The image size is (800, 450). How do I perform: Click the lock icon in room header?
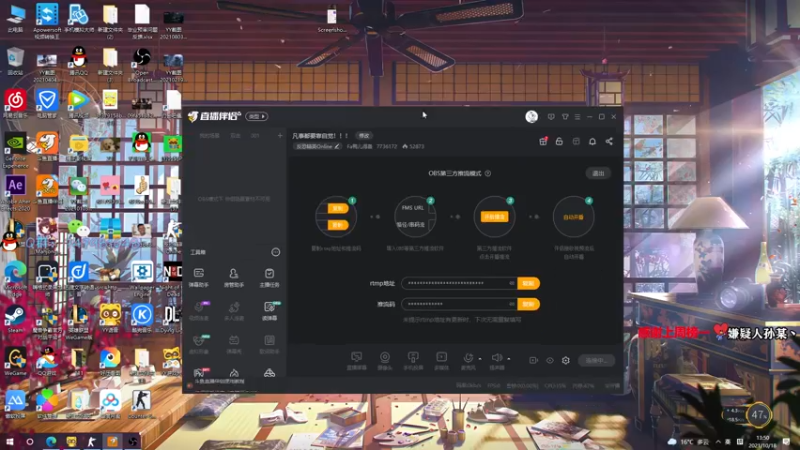[x=559, y=141]
